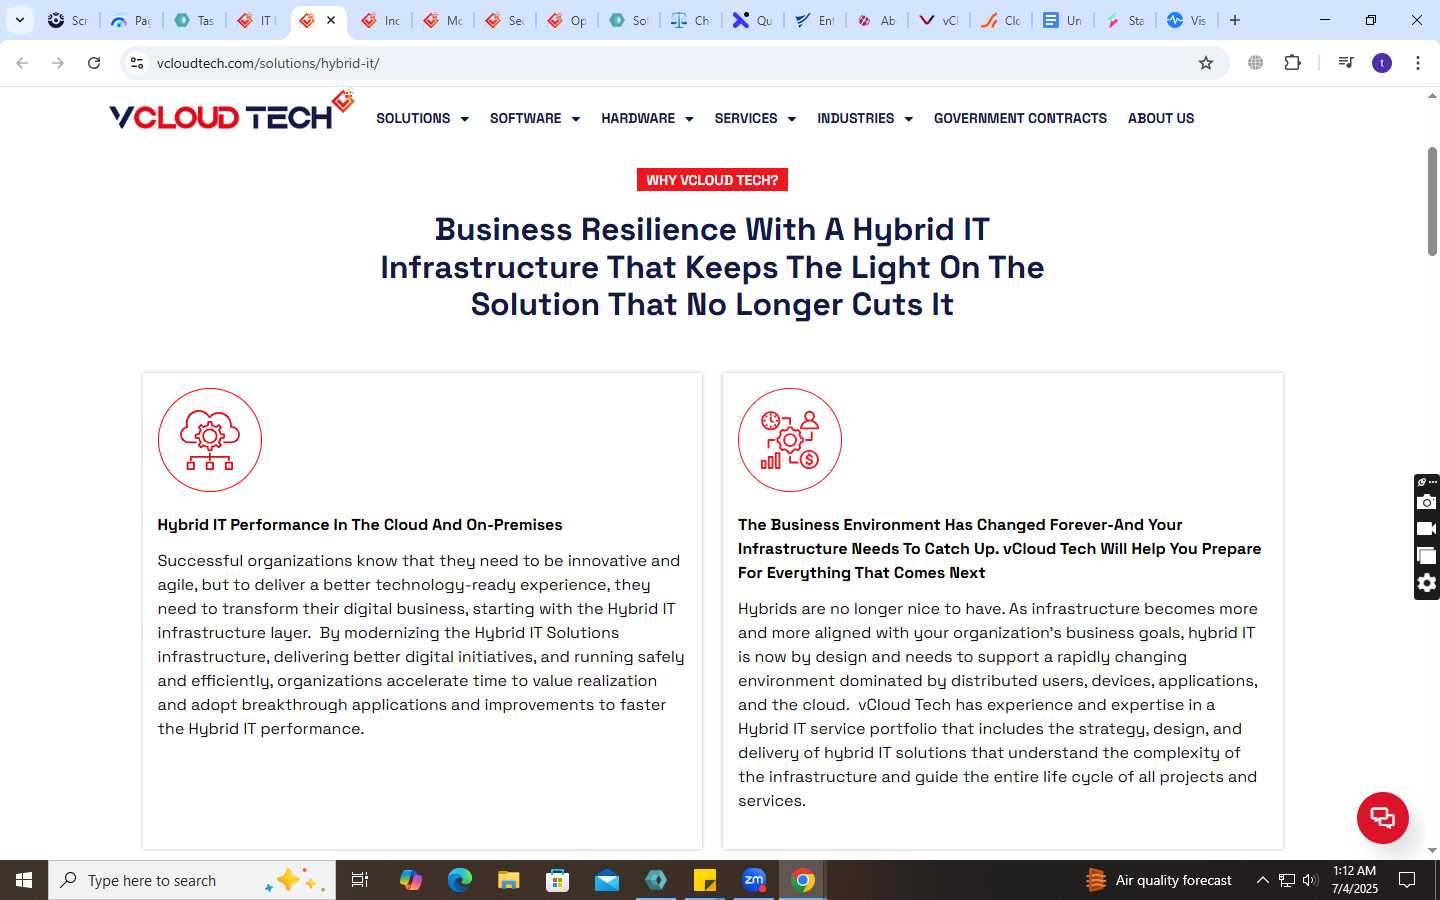Open Microsoft Edge from the taskbar
The image size is (1440, 900).
(x=459, y=880)
